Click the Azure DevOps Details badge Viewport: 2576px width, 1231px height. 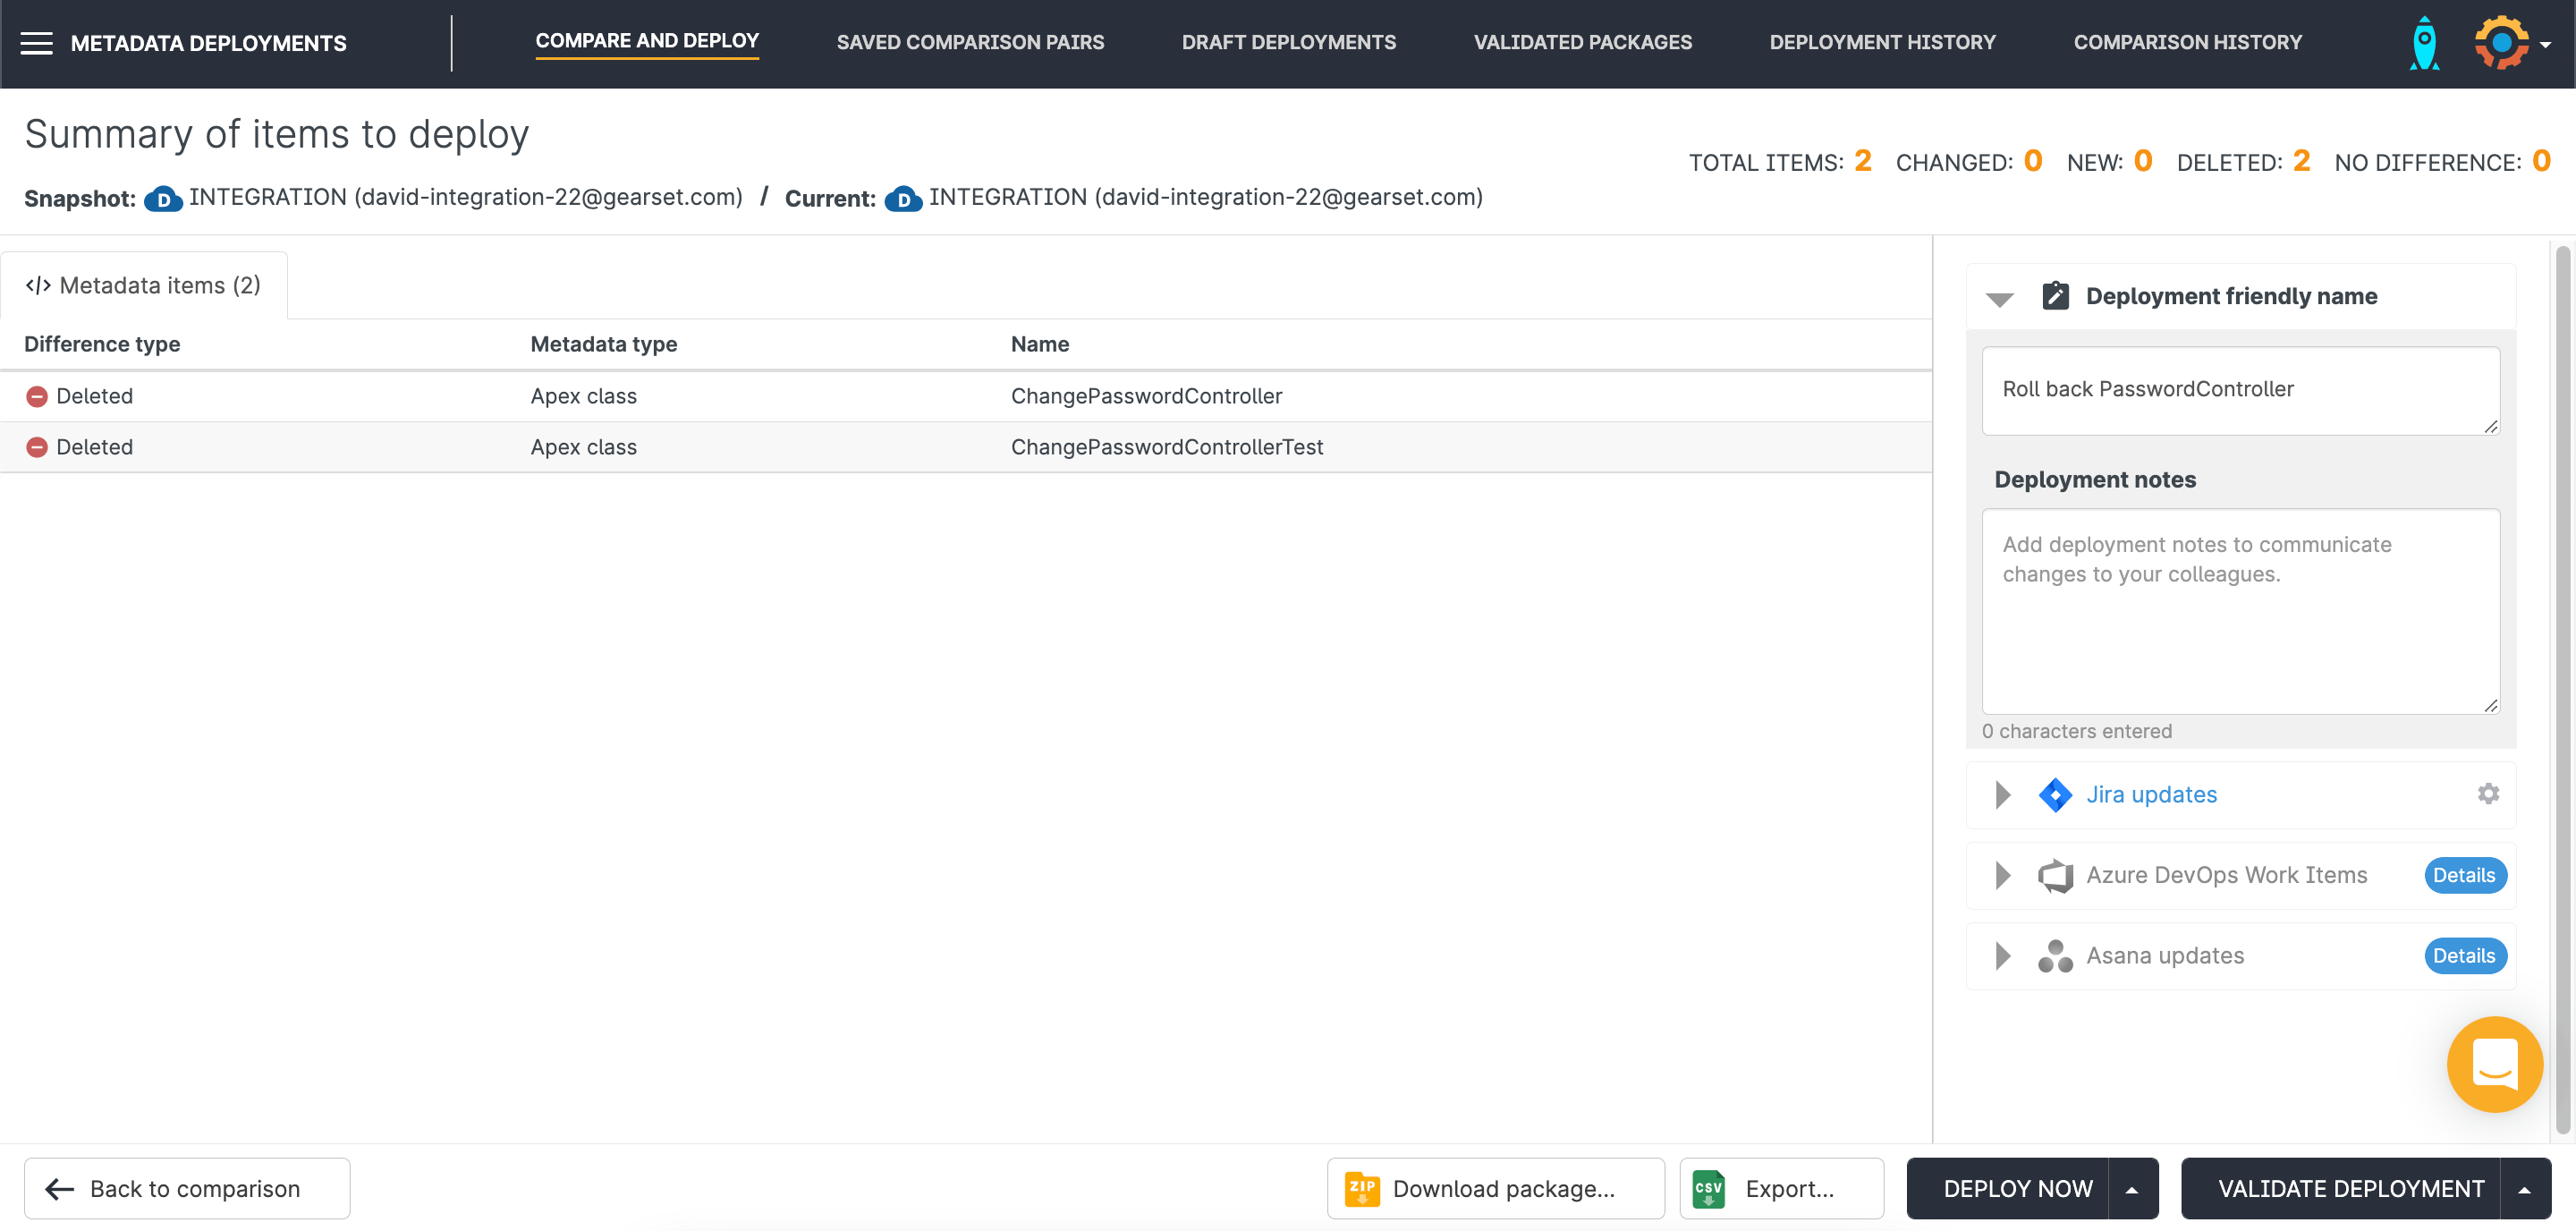click(2463, 876)
